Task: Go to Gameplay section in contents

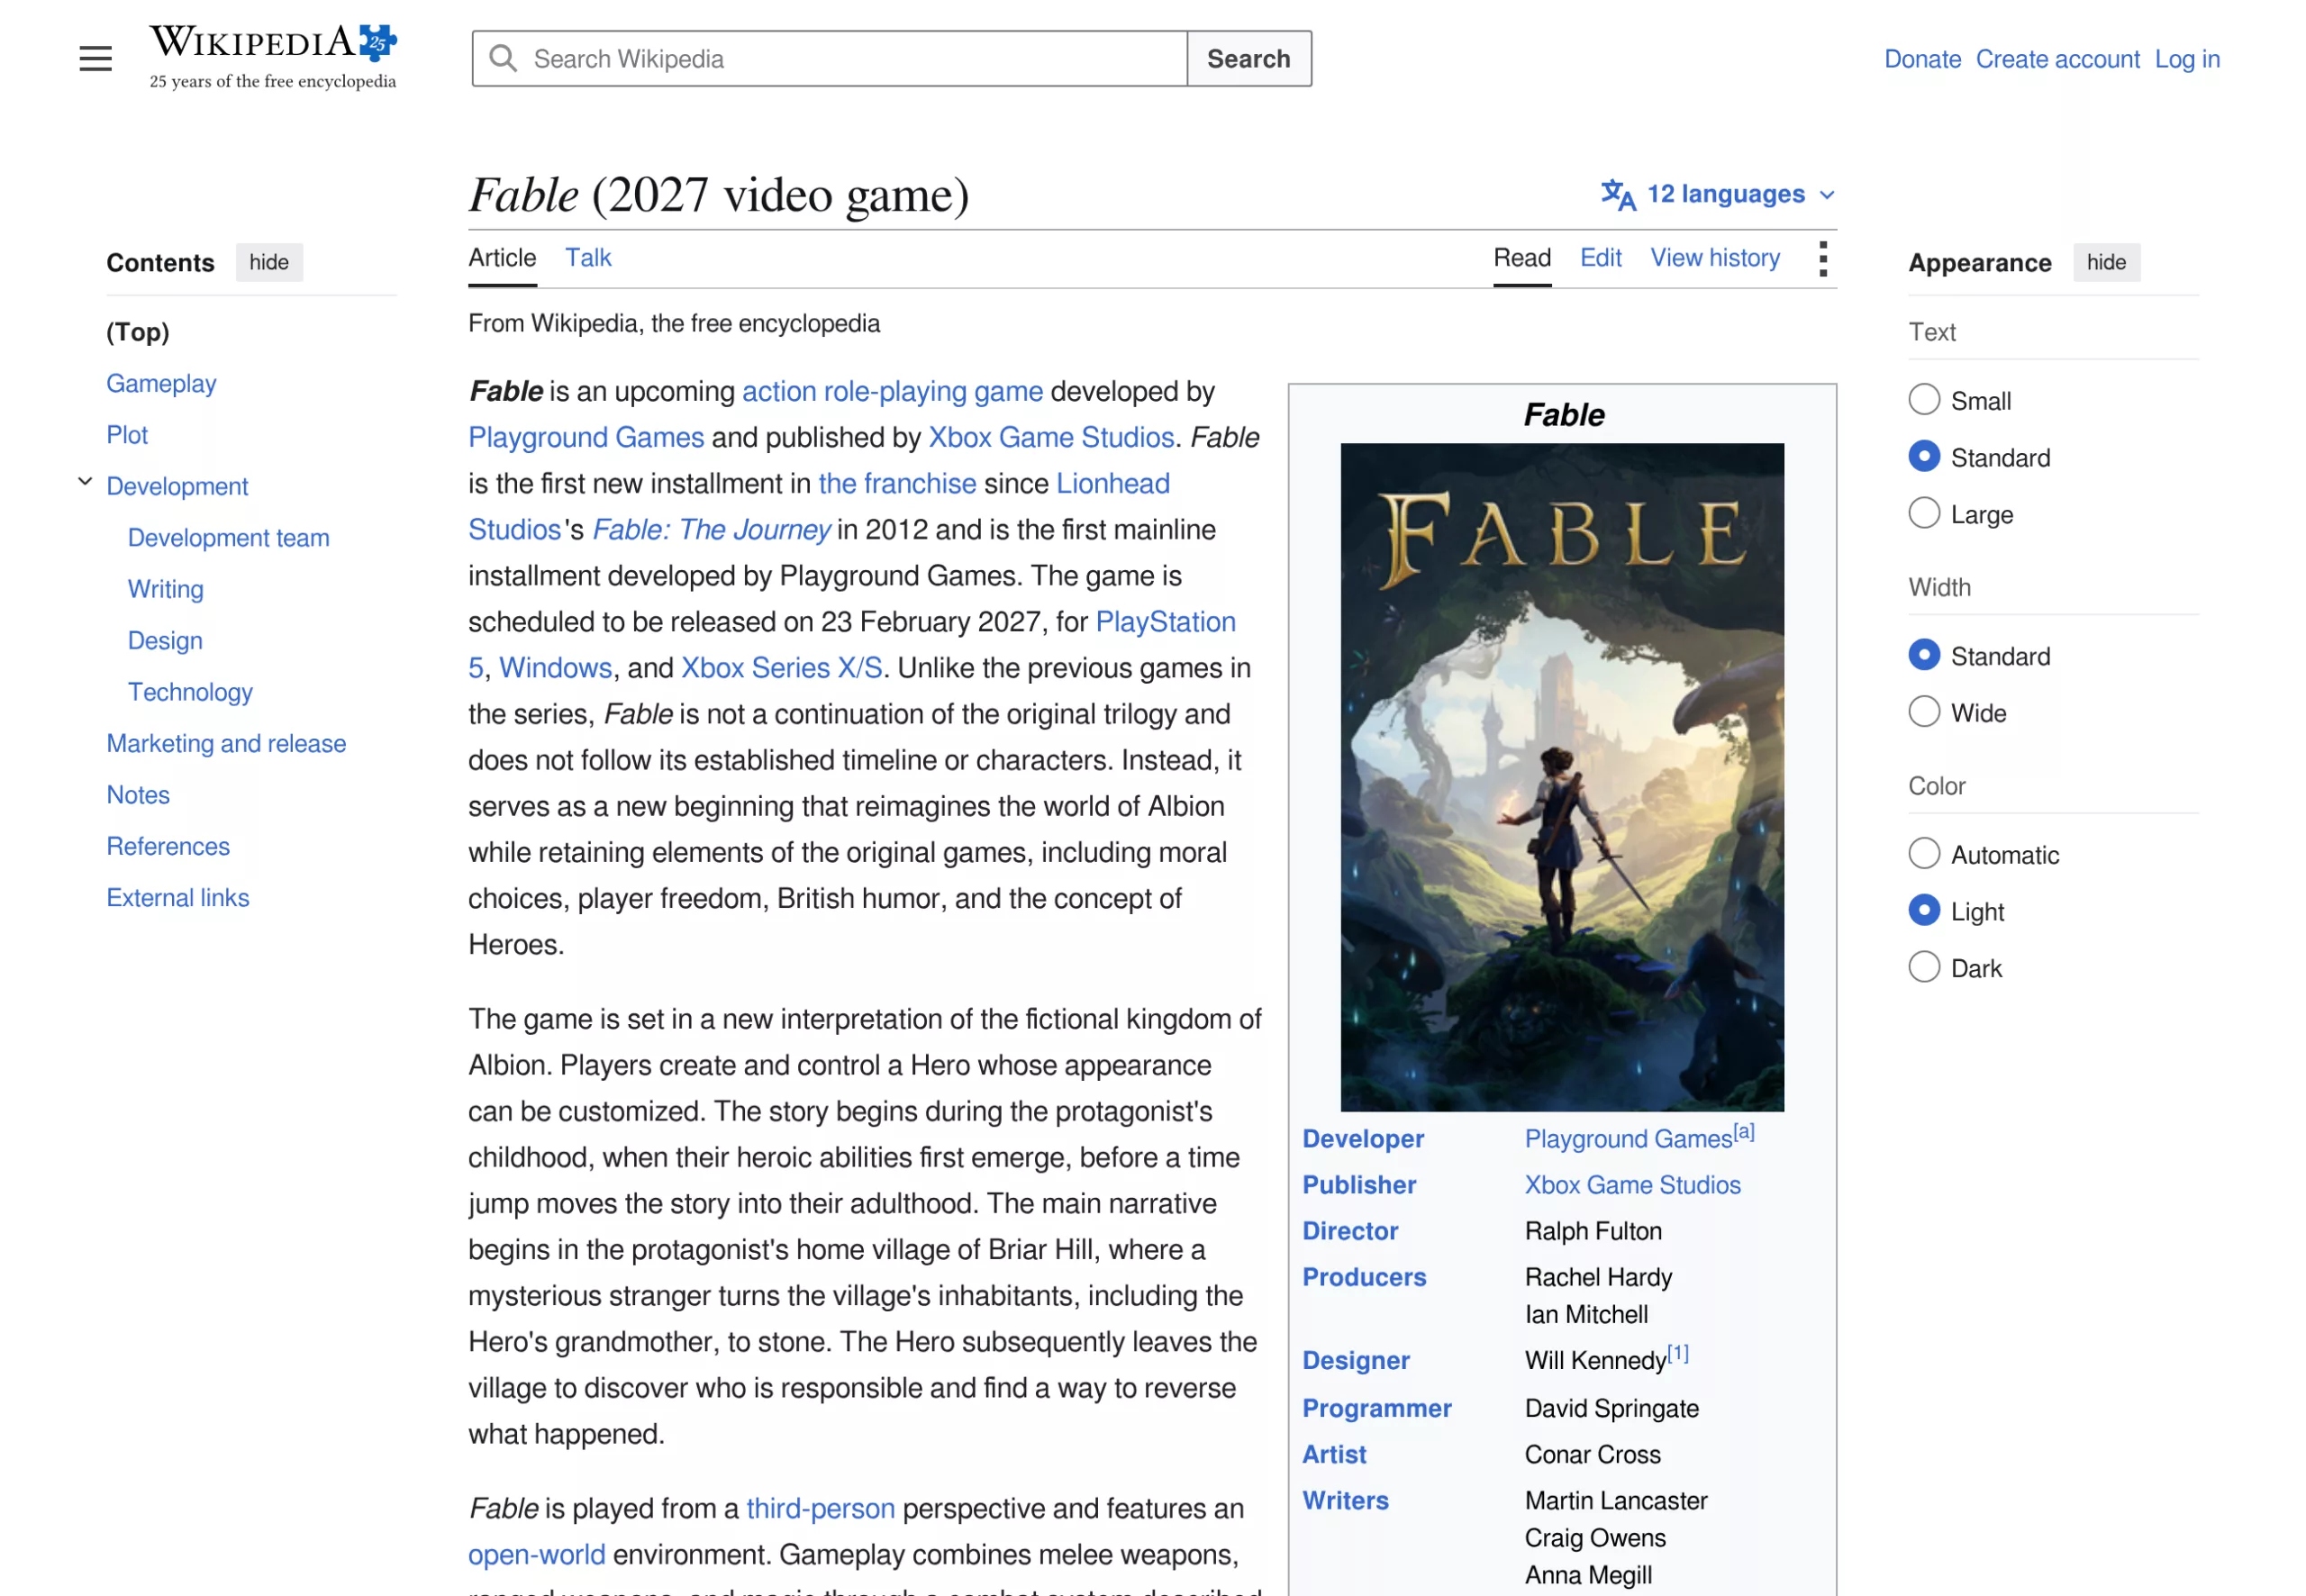Action: click(161, 383)
